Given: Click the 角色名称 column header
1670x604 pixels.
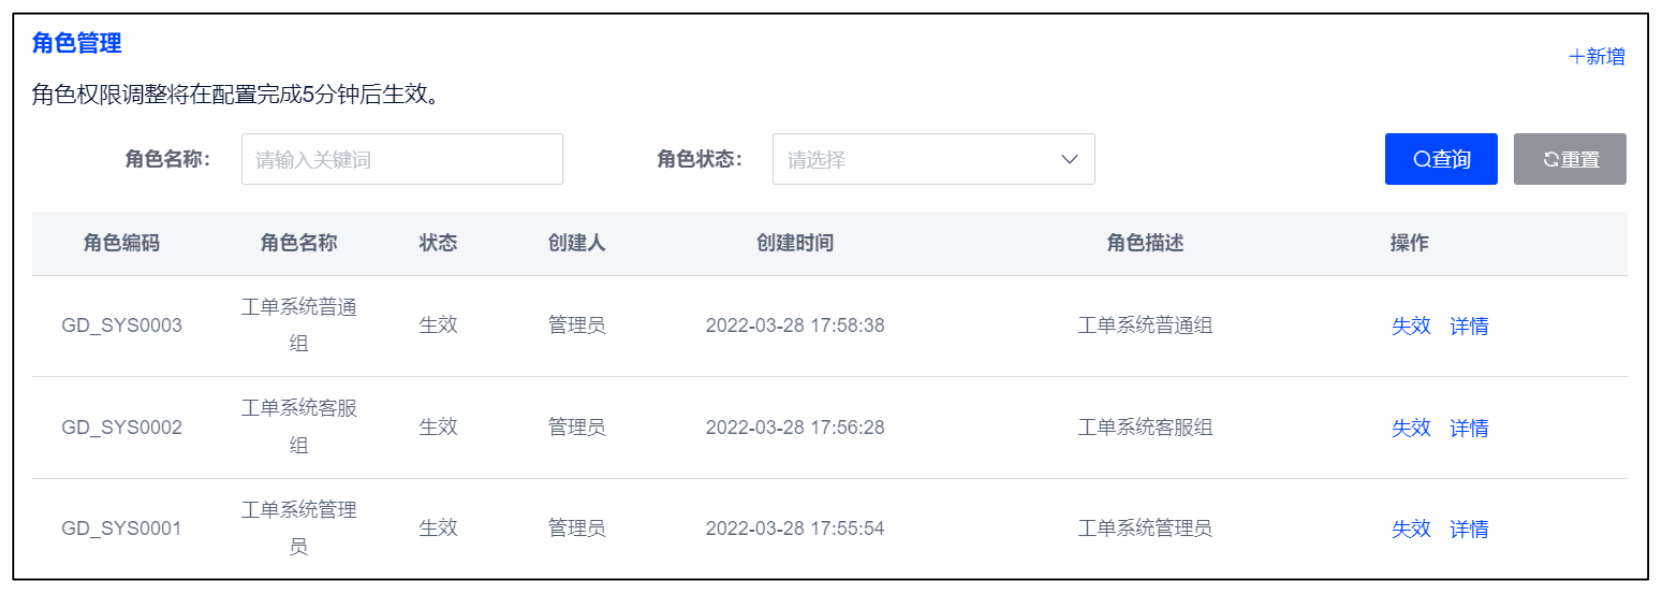Looking at the screenshot, I should coord(299,243).
